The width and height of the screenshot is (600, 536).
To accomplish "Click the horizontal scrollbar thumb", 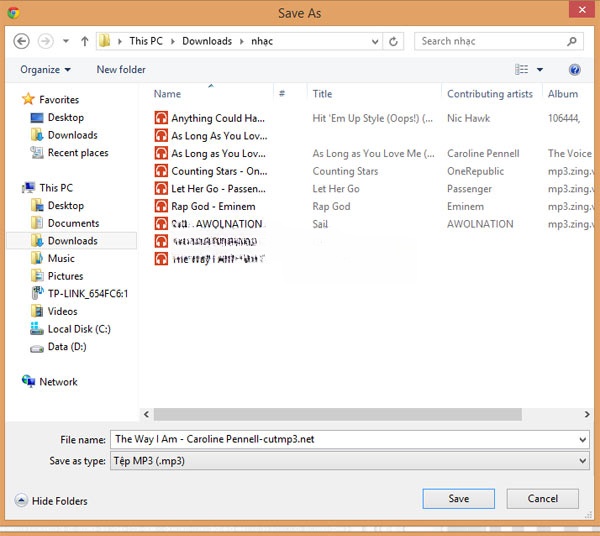I will pyautogui.click(x=338, y=414).
